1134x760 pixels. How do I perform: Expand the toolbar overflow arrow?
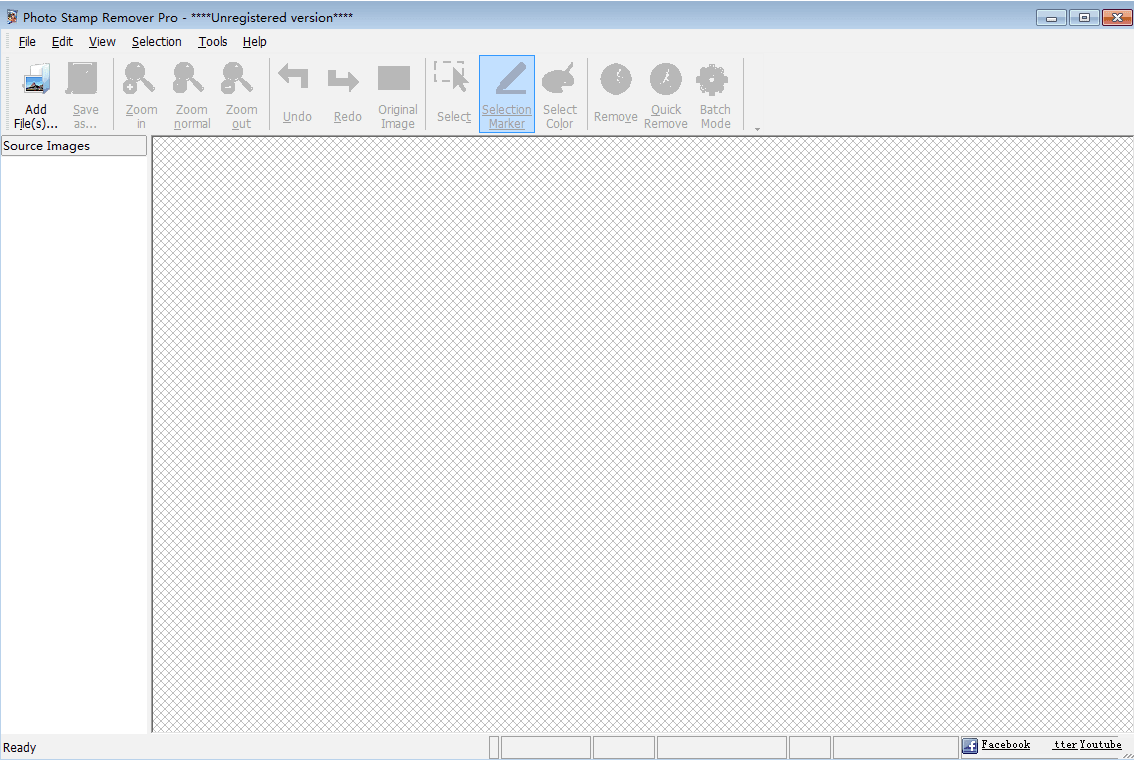coord(757,129)
